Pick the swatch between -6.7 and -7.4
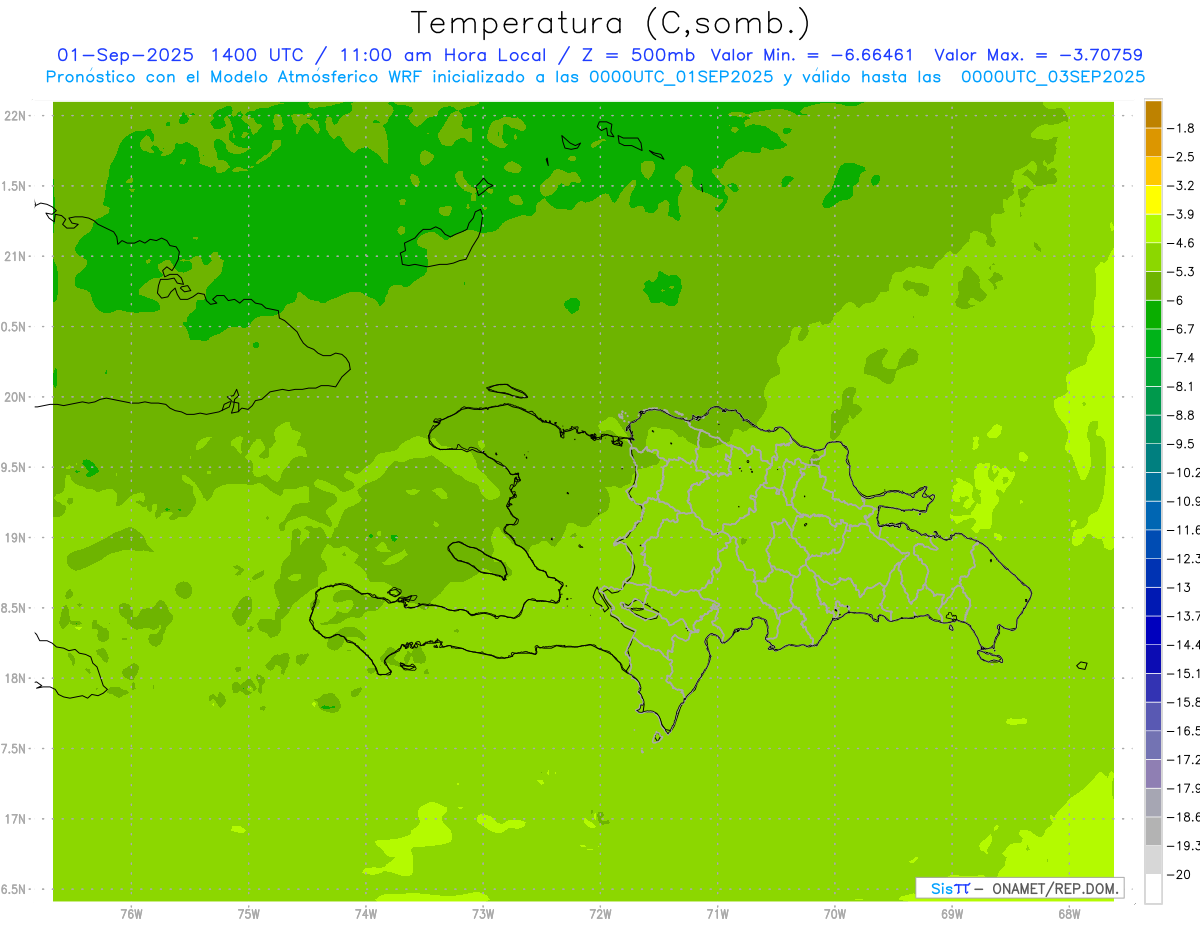The height and width of the screenshot is (927, 1200). (1153, 343)
